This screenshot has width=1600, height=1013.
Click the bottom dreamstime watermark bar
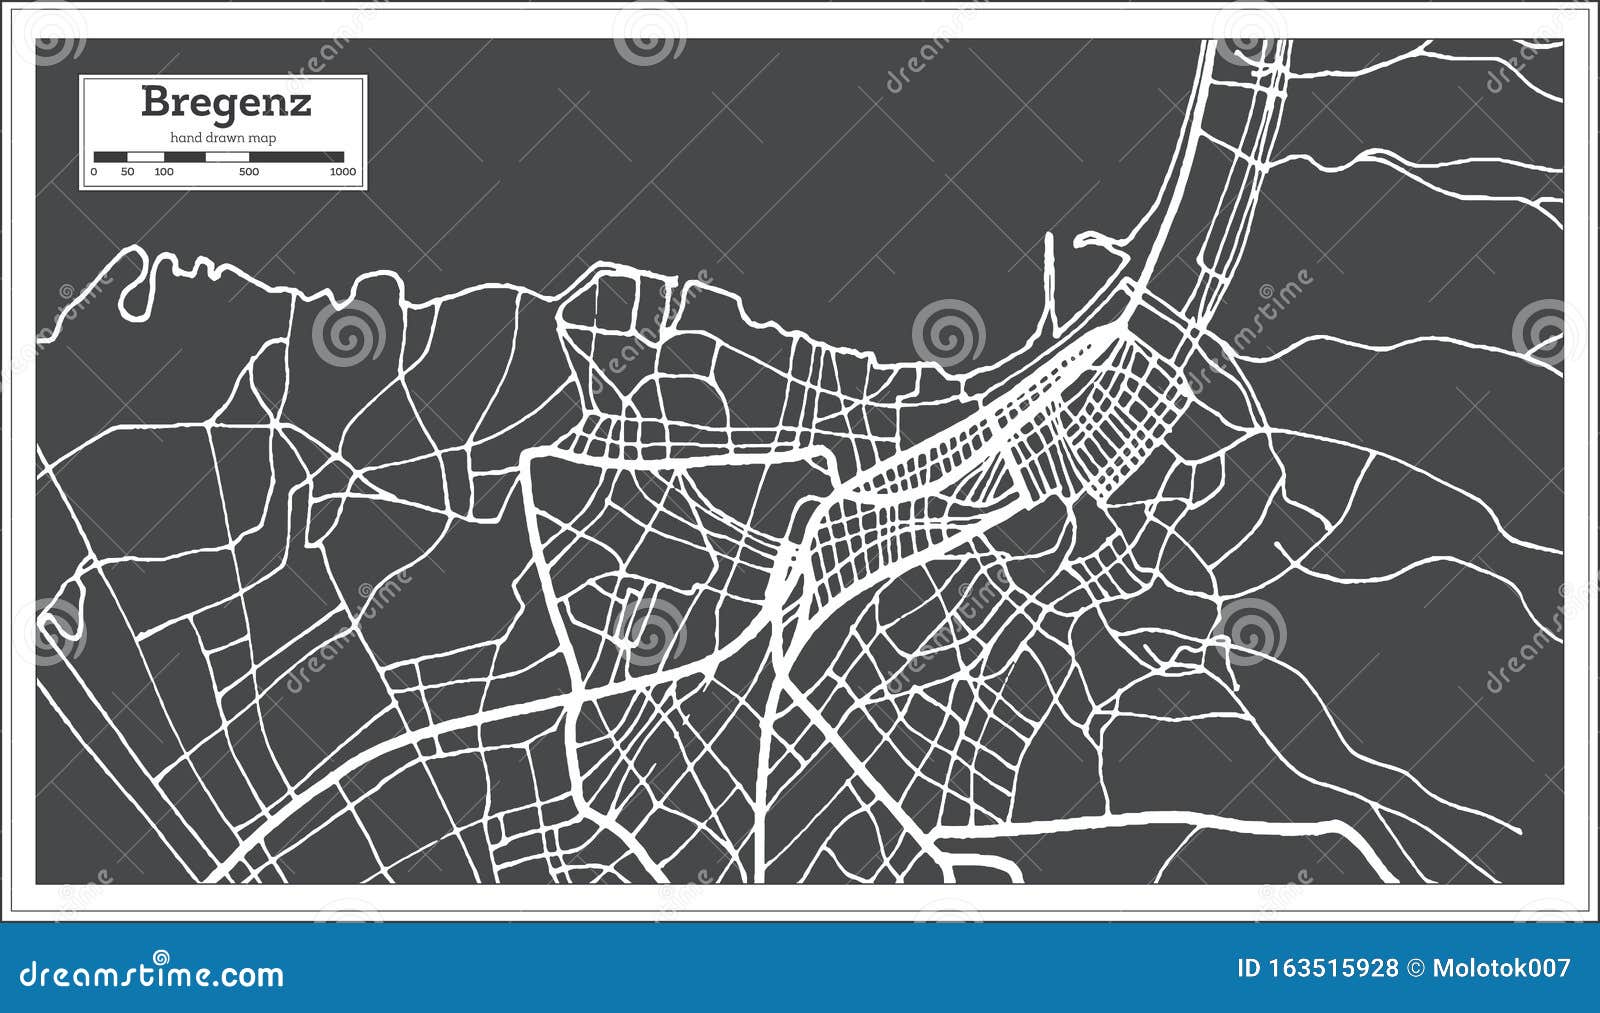click(800, 968)
